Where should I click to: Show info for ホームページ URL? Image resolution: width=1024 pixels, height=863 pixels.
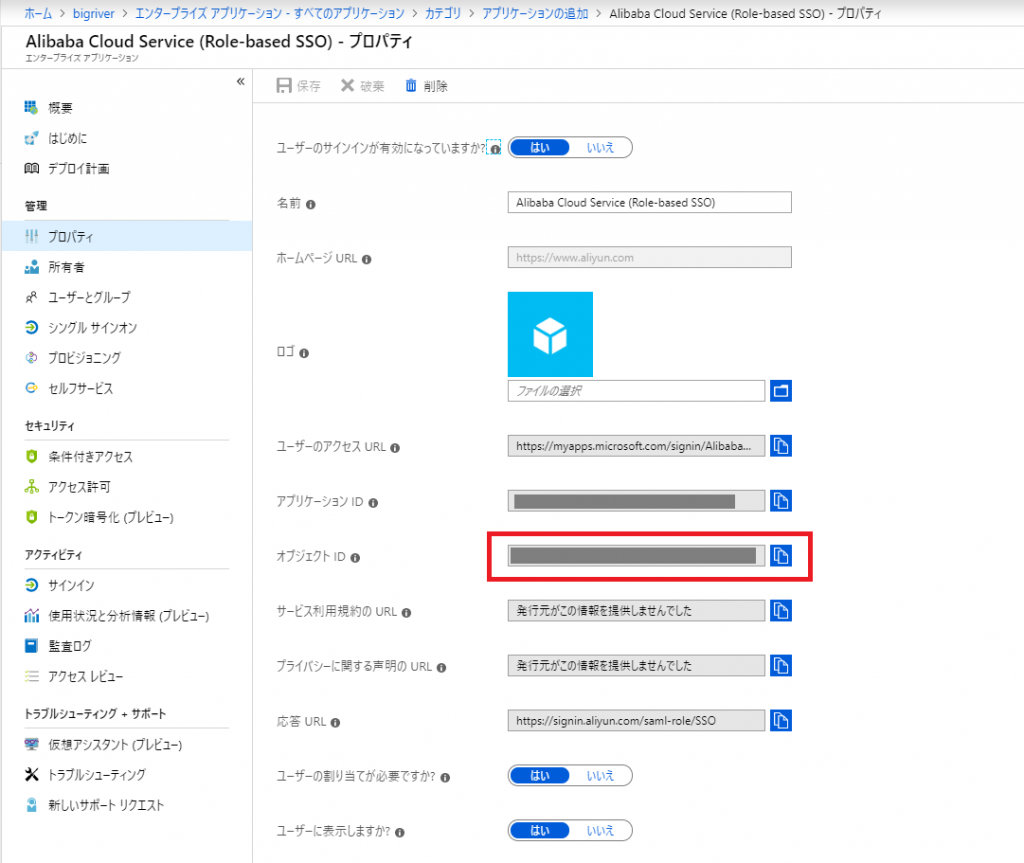coord(366,259)
